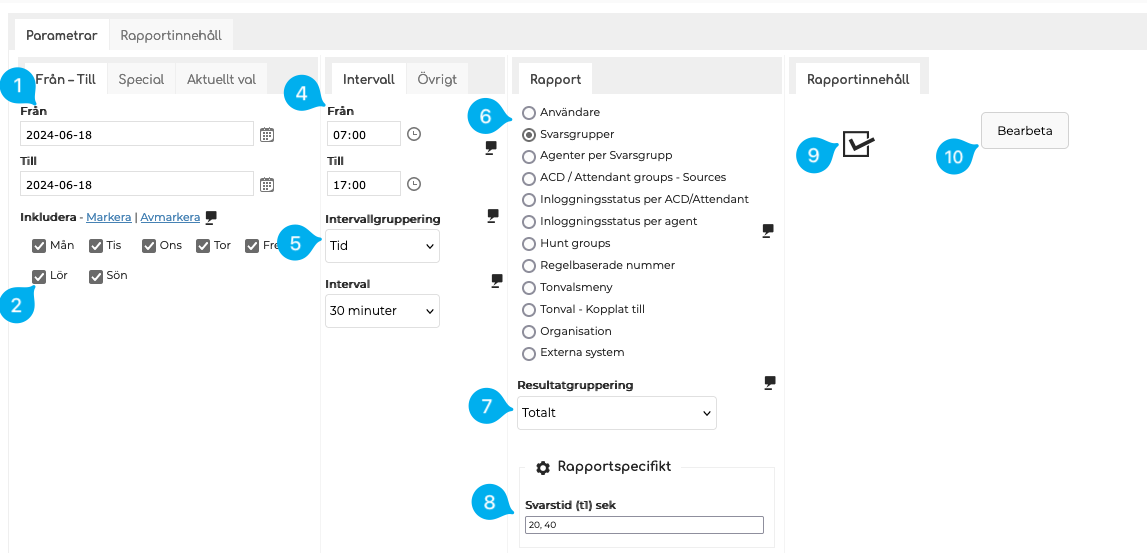Switch to the Special tab

(141, 79)
